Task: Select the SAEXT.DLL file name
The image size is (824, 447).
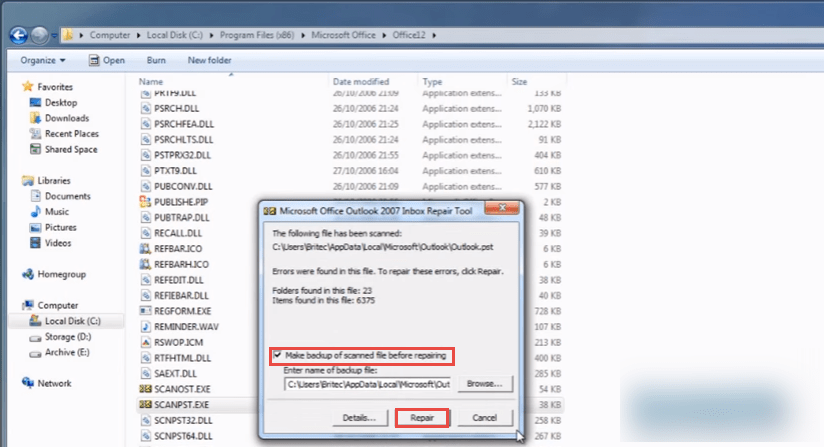Action: [176, 373]
